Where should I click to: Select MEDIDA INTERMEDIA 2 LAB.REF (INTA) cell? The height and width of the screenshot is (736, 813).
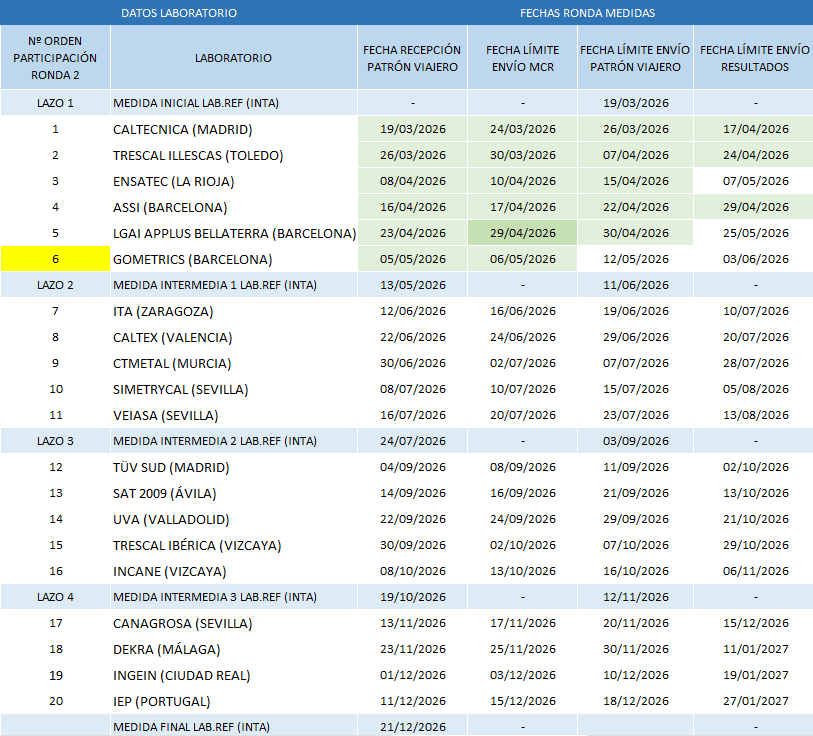click(233, 441)
